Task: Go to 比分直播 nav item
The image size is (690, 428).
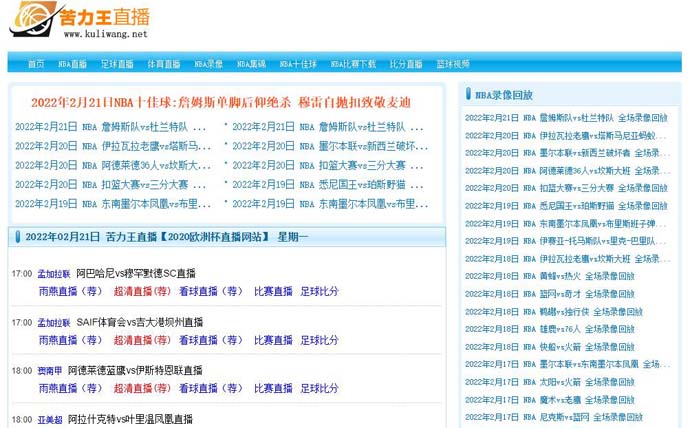Action: pos(406,64)
